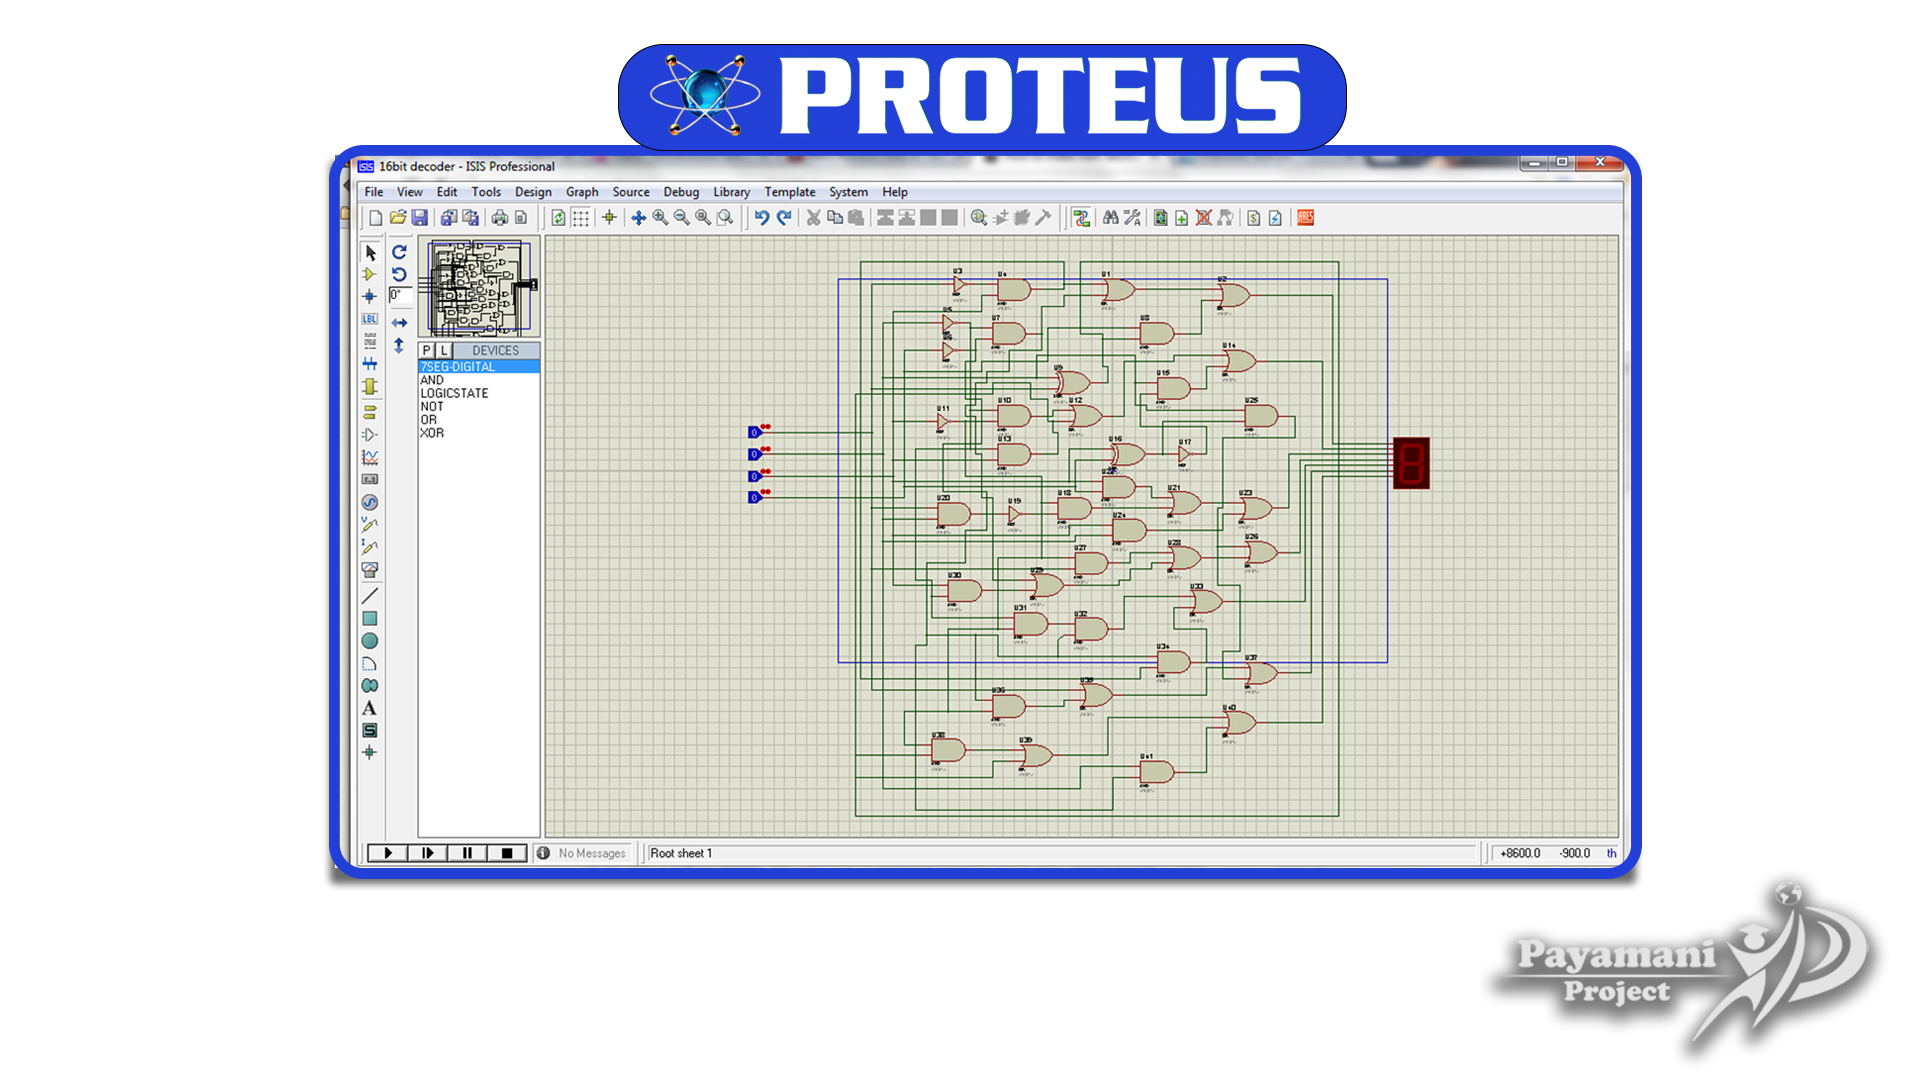This screenshot has width=1920, height=1080.
Task: Select the 2D circle drawing tool
Action: point(370,641)
